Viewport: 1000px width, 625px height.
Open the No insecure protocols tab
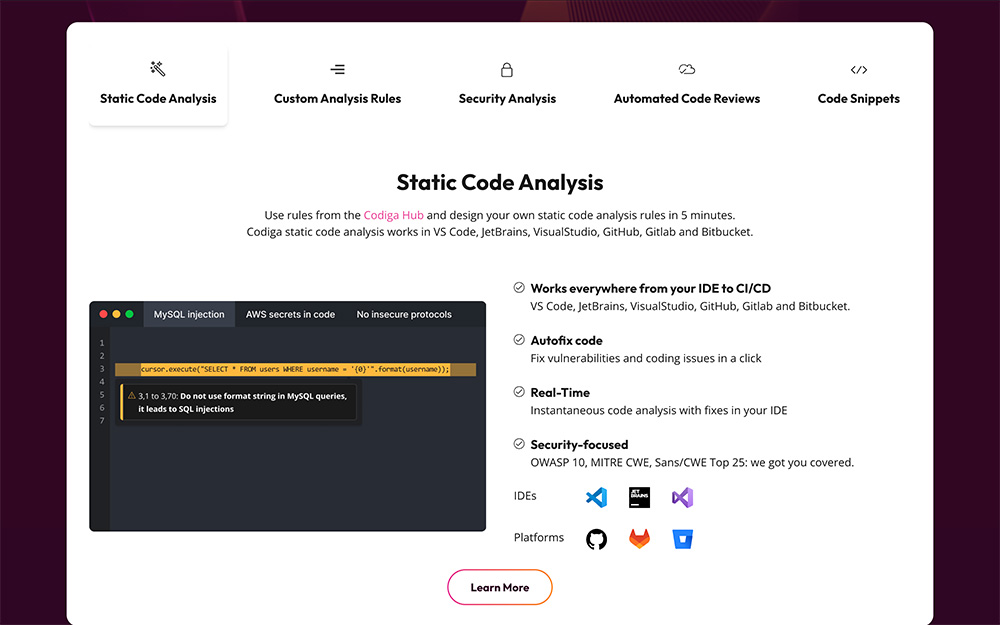404,314
